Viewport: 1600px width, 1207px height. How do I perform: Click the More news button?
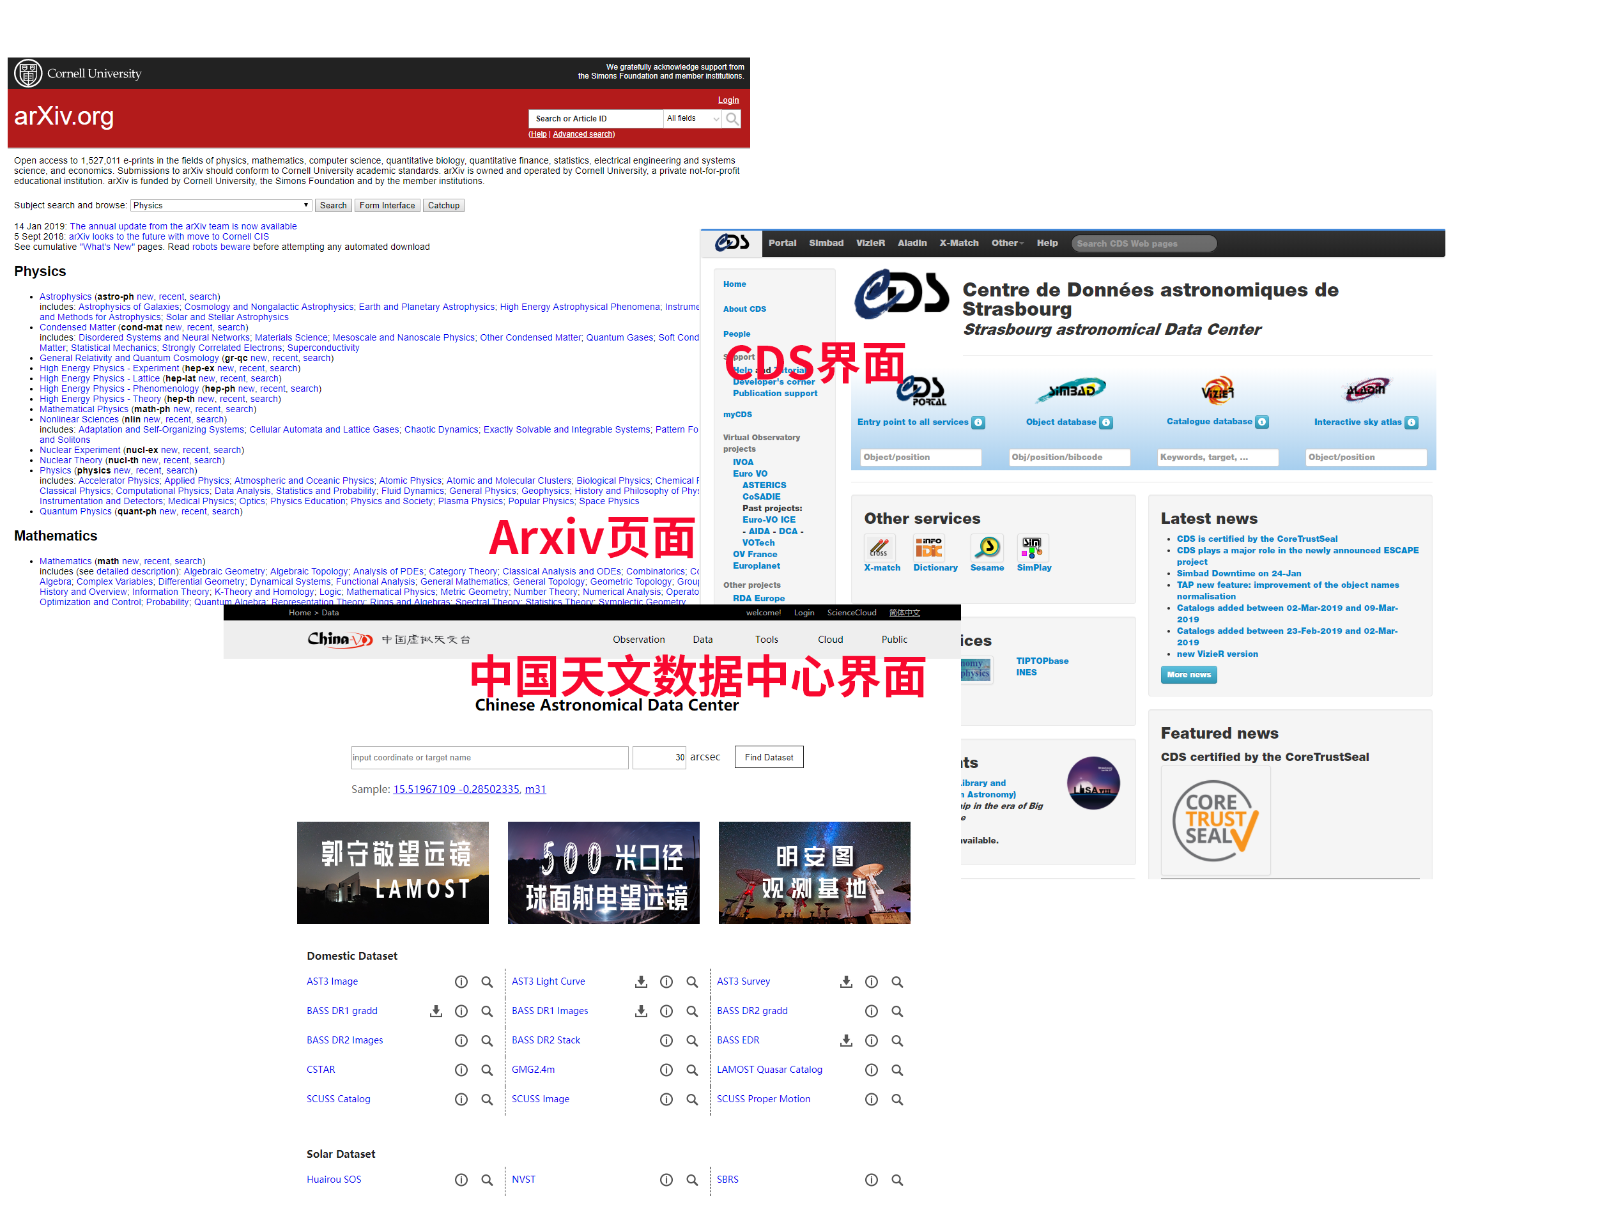pyautogui.click(x=1188, y=675)
